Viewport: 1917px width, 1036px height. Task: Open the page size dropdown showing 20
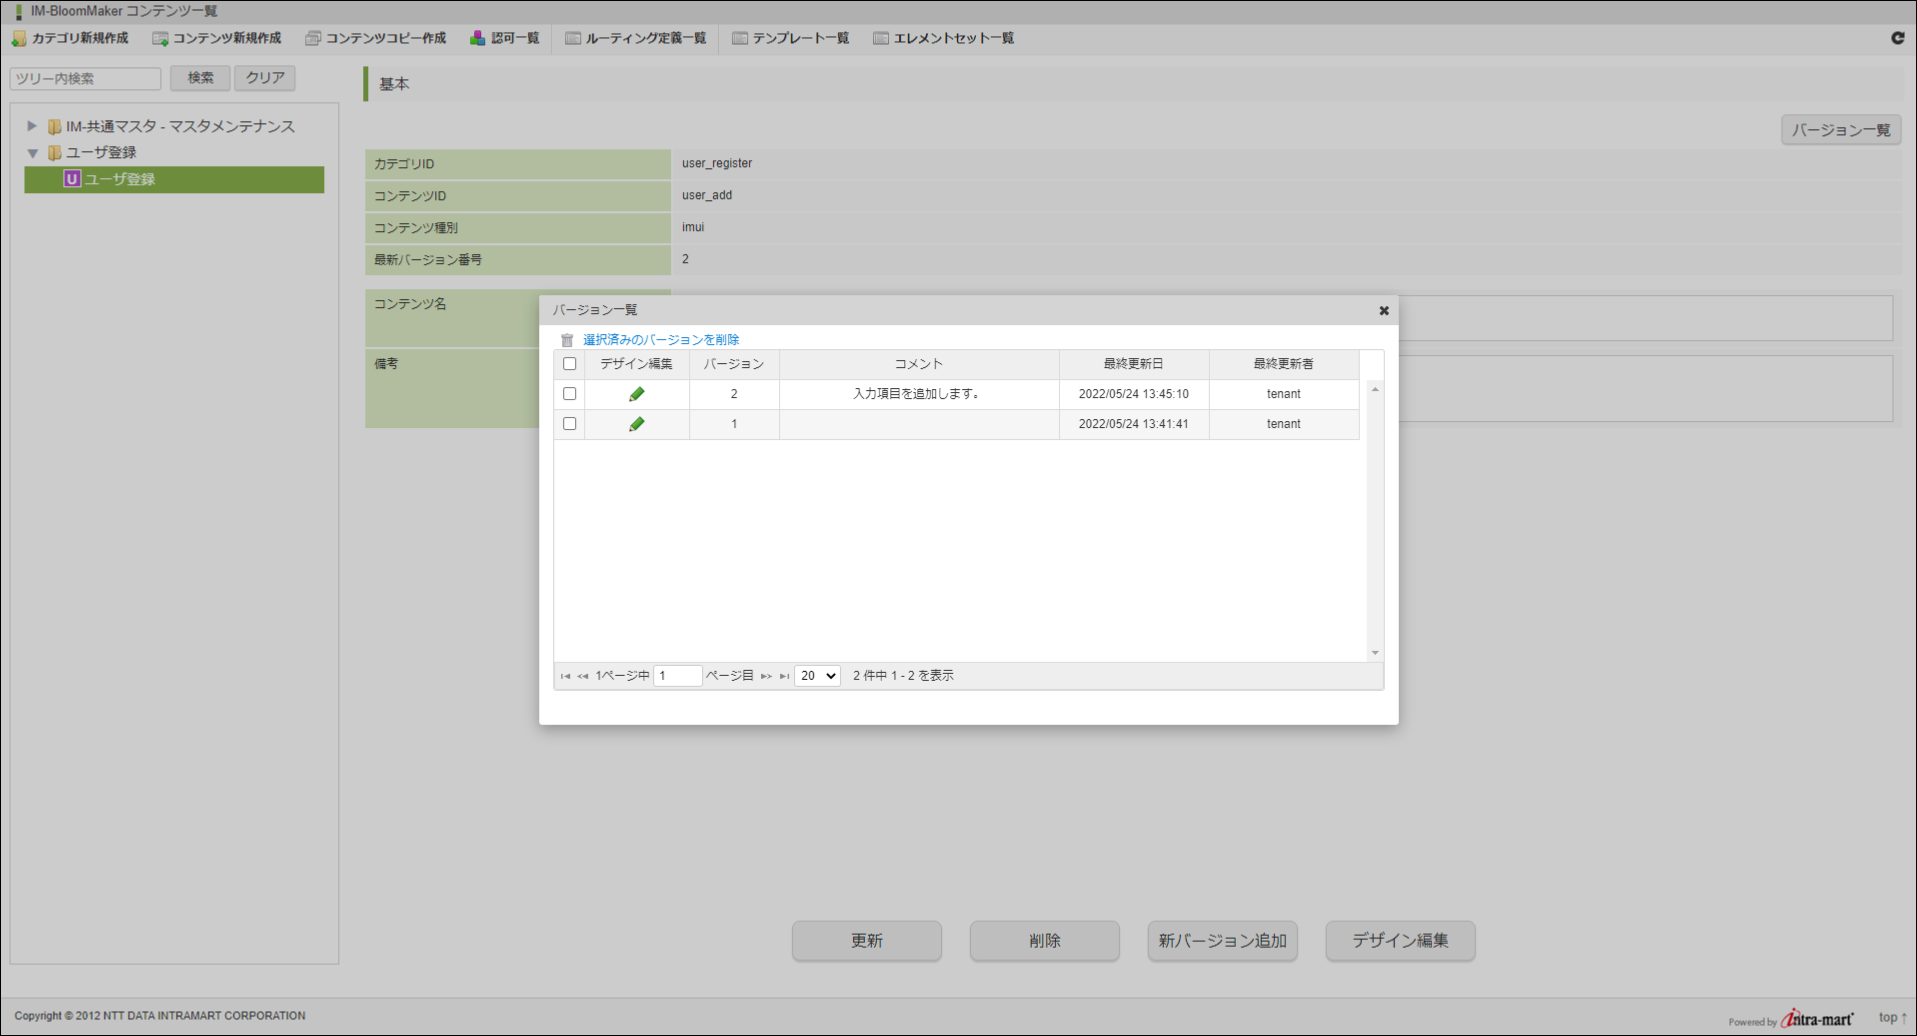816,675
